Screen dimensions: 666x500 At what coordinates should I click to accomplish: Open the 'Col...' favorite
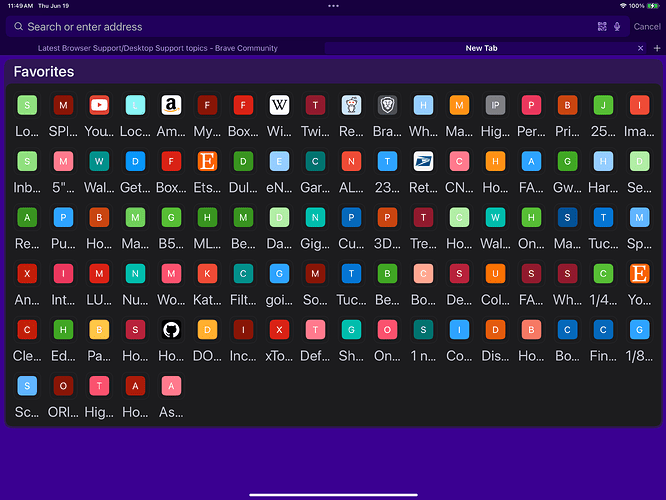(495, 274)
